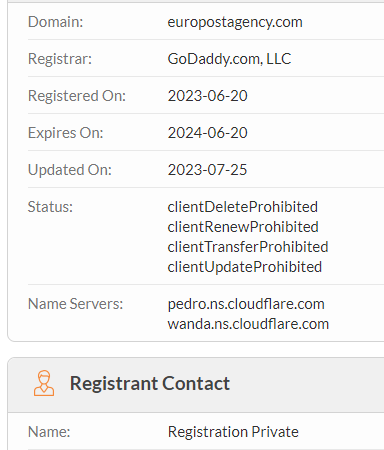Click the Registrant Contact person icon
The height and width of the screenshot is (450, 384).
point(44,383)
